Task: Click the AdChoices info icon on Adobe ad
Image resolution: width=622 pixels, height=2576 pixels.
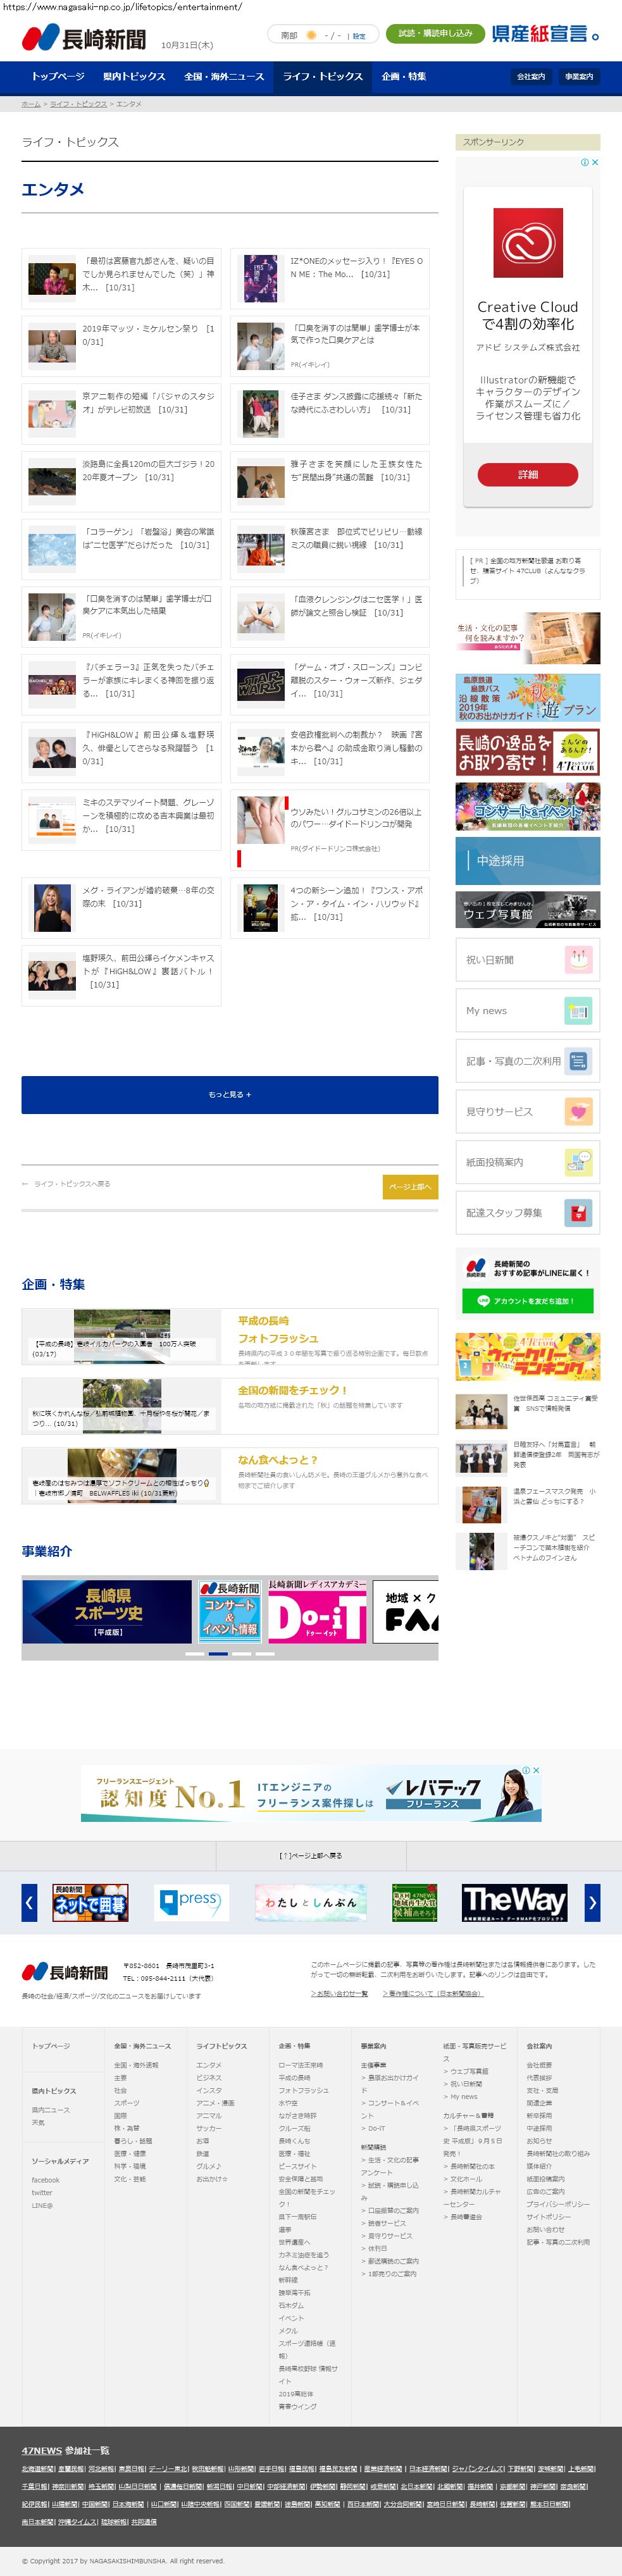Action: pyautogui.click(x=585, y=162)
